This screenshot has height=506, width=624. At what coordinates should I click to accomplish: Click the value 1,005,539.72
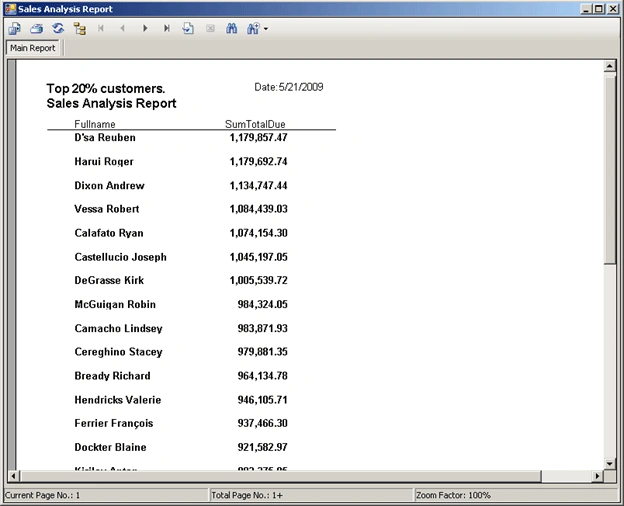[258, 280]
